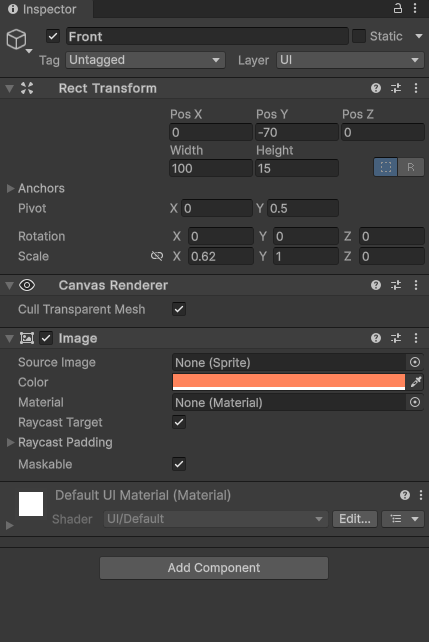Toggle the Front object active checkbox
The height and width of the screenshot is (642, 429).
(53, 36)
